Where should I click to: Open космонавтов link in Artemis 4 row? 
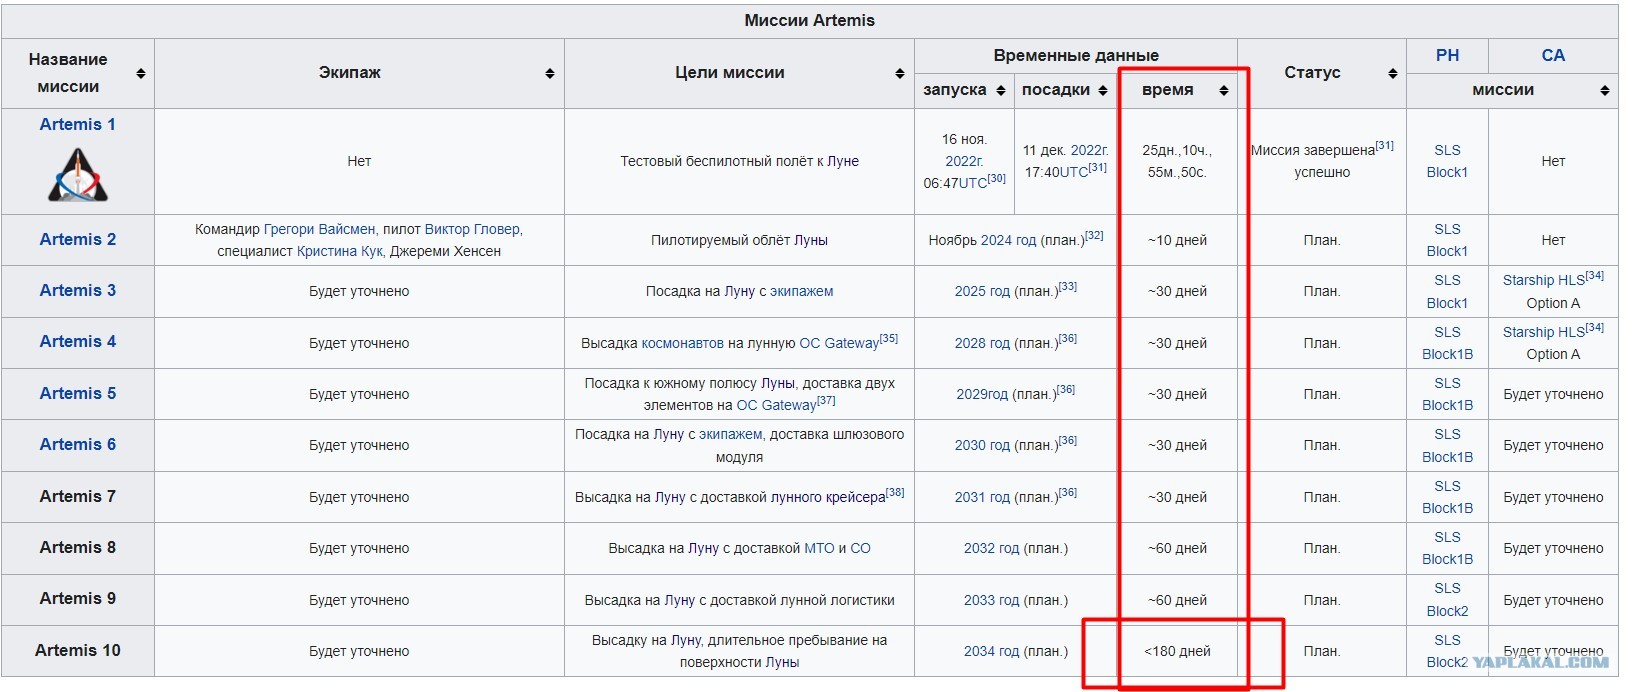click(x=682, y=343)
